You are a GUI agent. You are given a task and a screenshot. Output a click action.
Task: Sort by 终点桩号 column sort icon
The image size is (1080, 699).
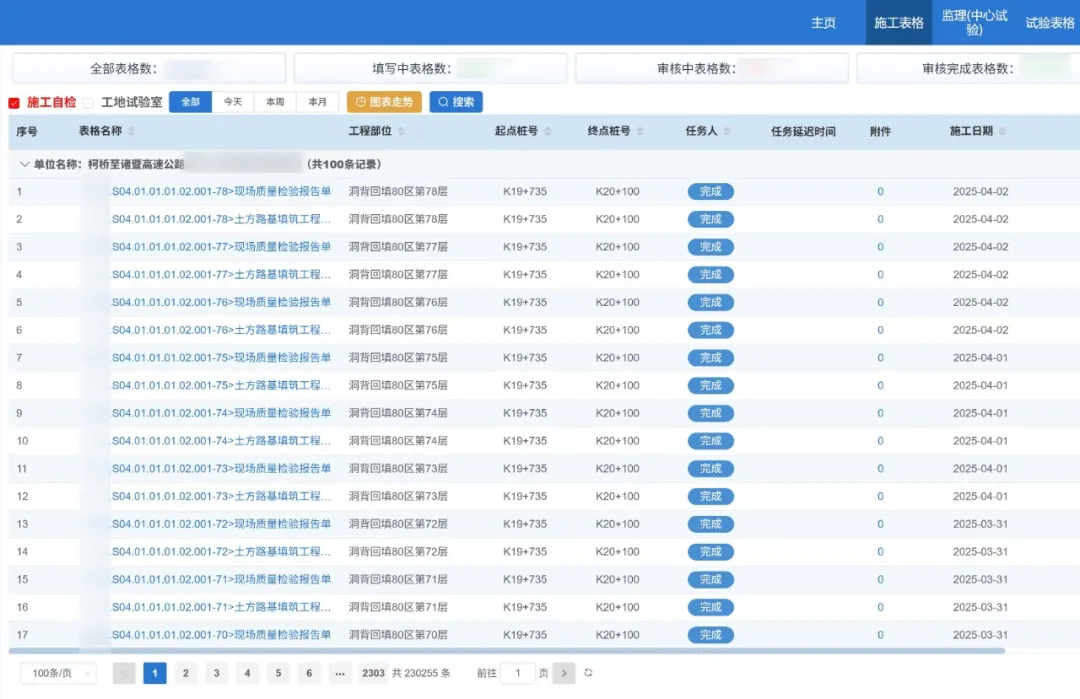pos(640,131)
